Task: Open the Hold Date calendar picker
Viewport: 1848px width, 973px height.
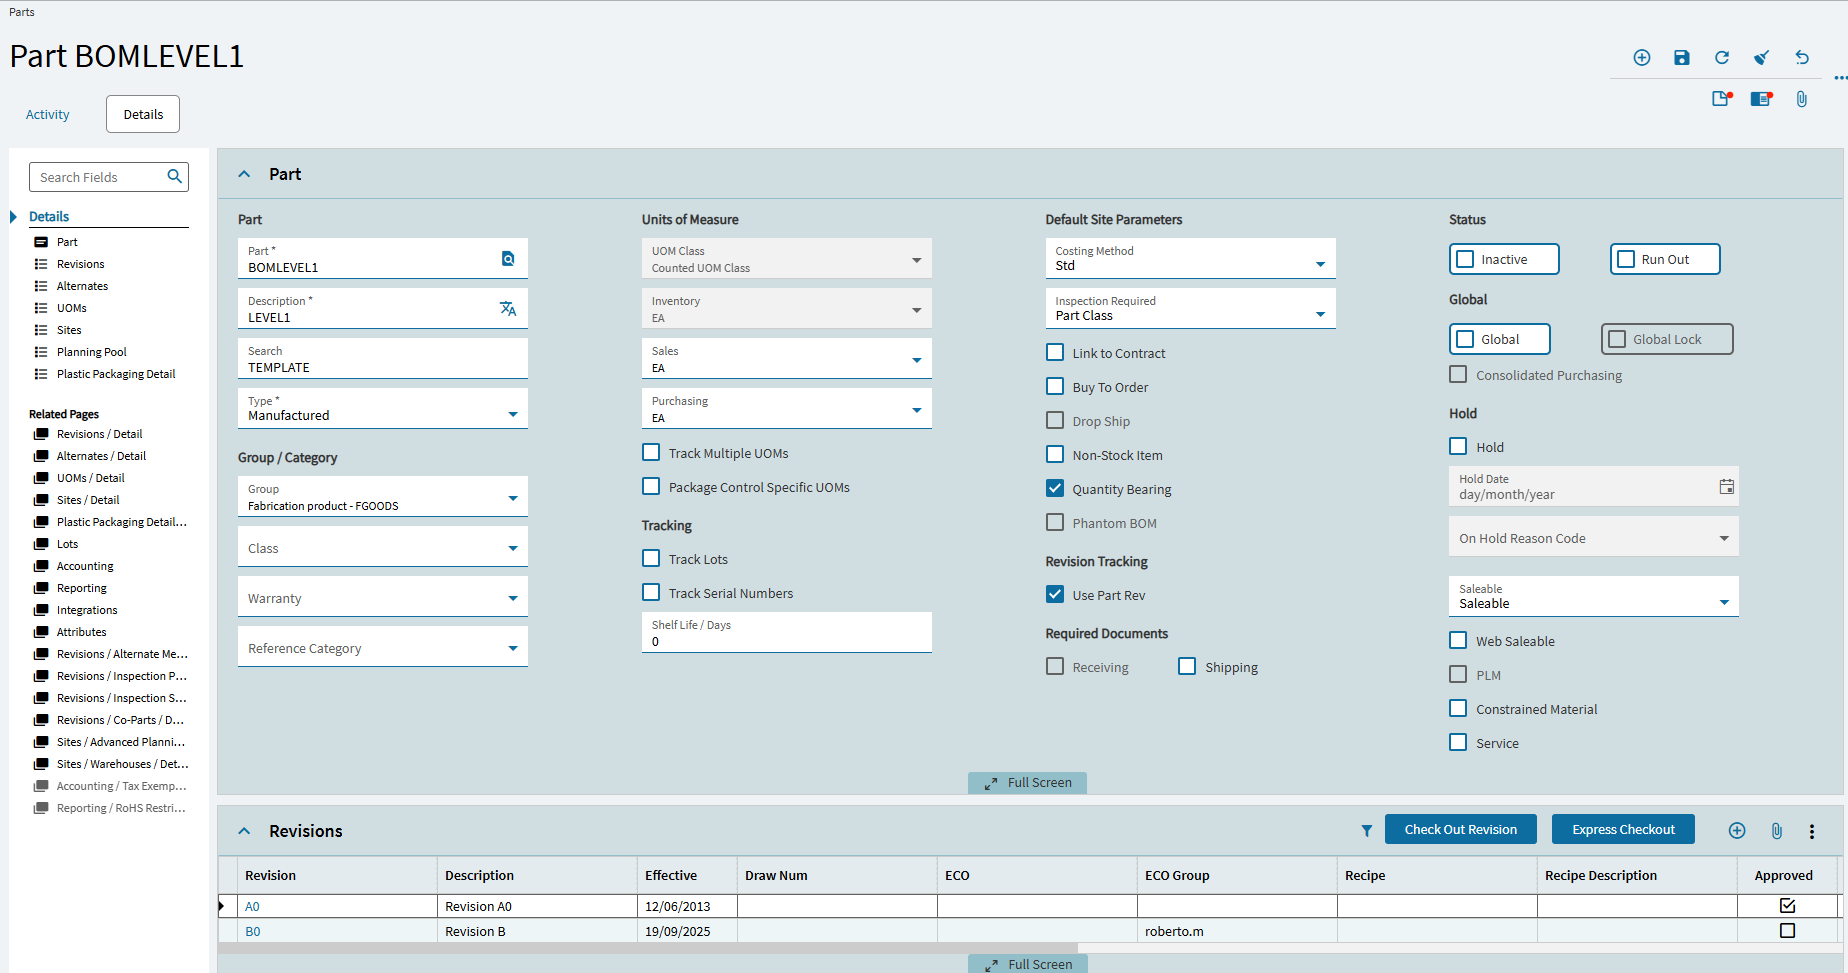Action: [x=1726, y=487]
